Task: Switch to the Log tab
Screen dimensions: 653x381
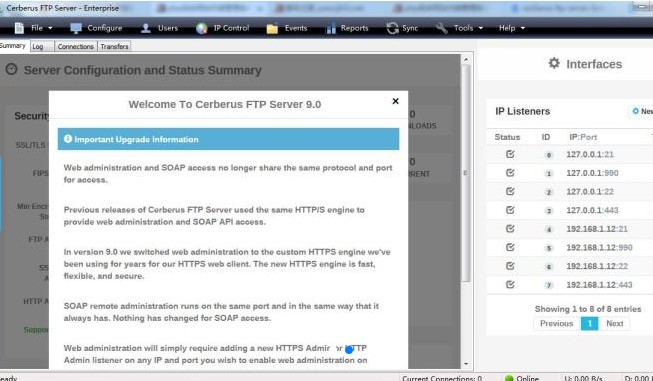Action: tap(42, 47)
